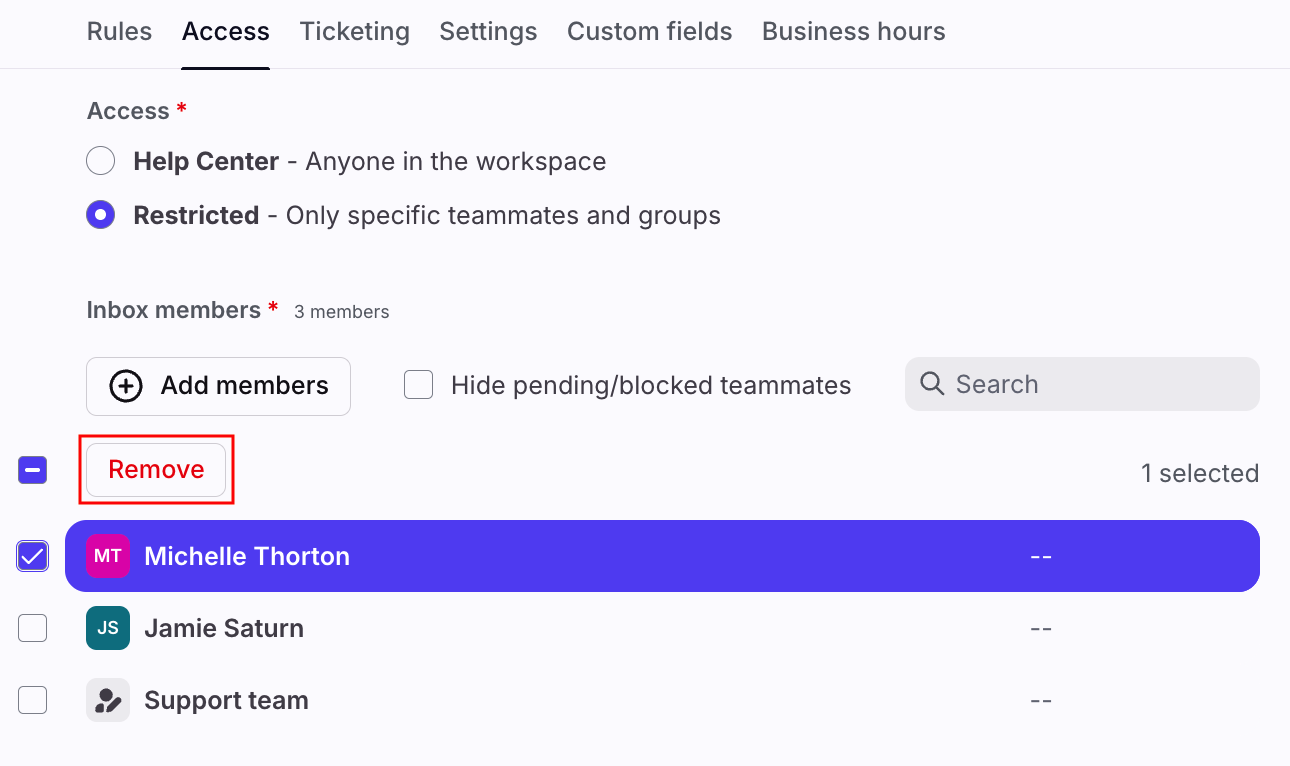Screen dimensions: 1290x766
Task: Open the Ticketing tab
Action: (354, 32)
